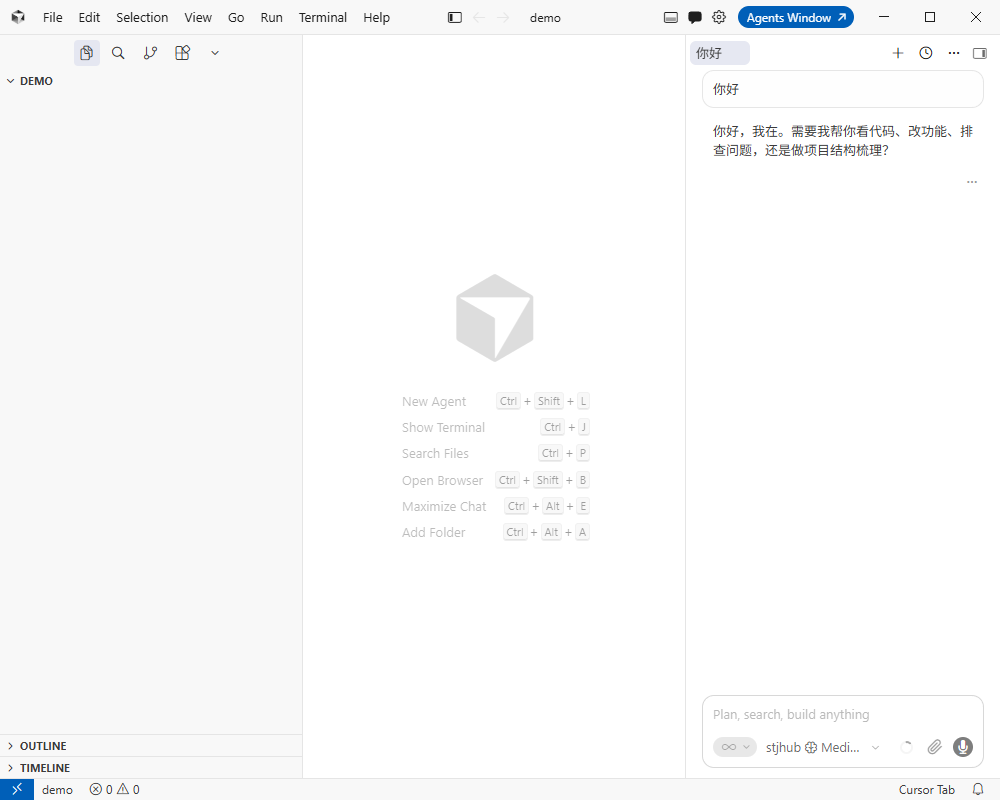
Task: Open the View menu
Action: 198,17
